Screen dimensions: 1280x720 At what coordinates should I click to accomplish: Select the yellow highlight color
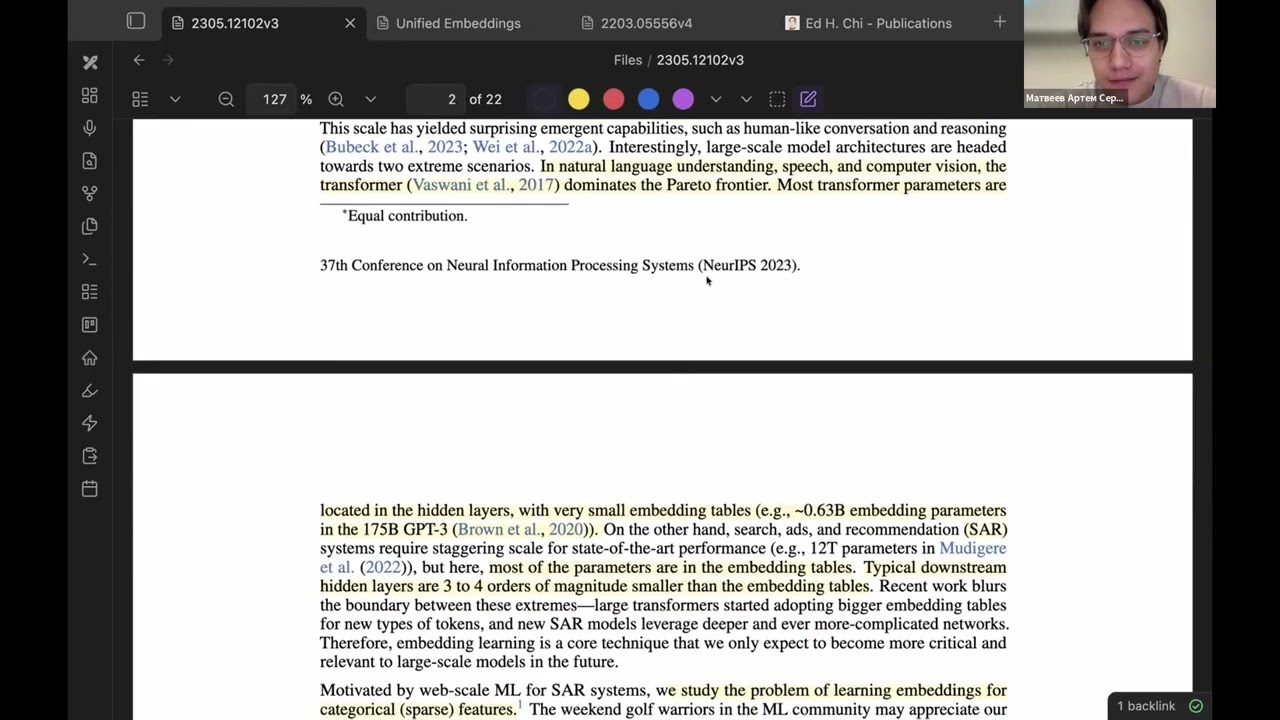click(x=579, y=99)
